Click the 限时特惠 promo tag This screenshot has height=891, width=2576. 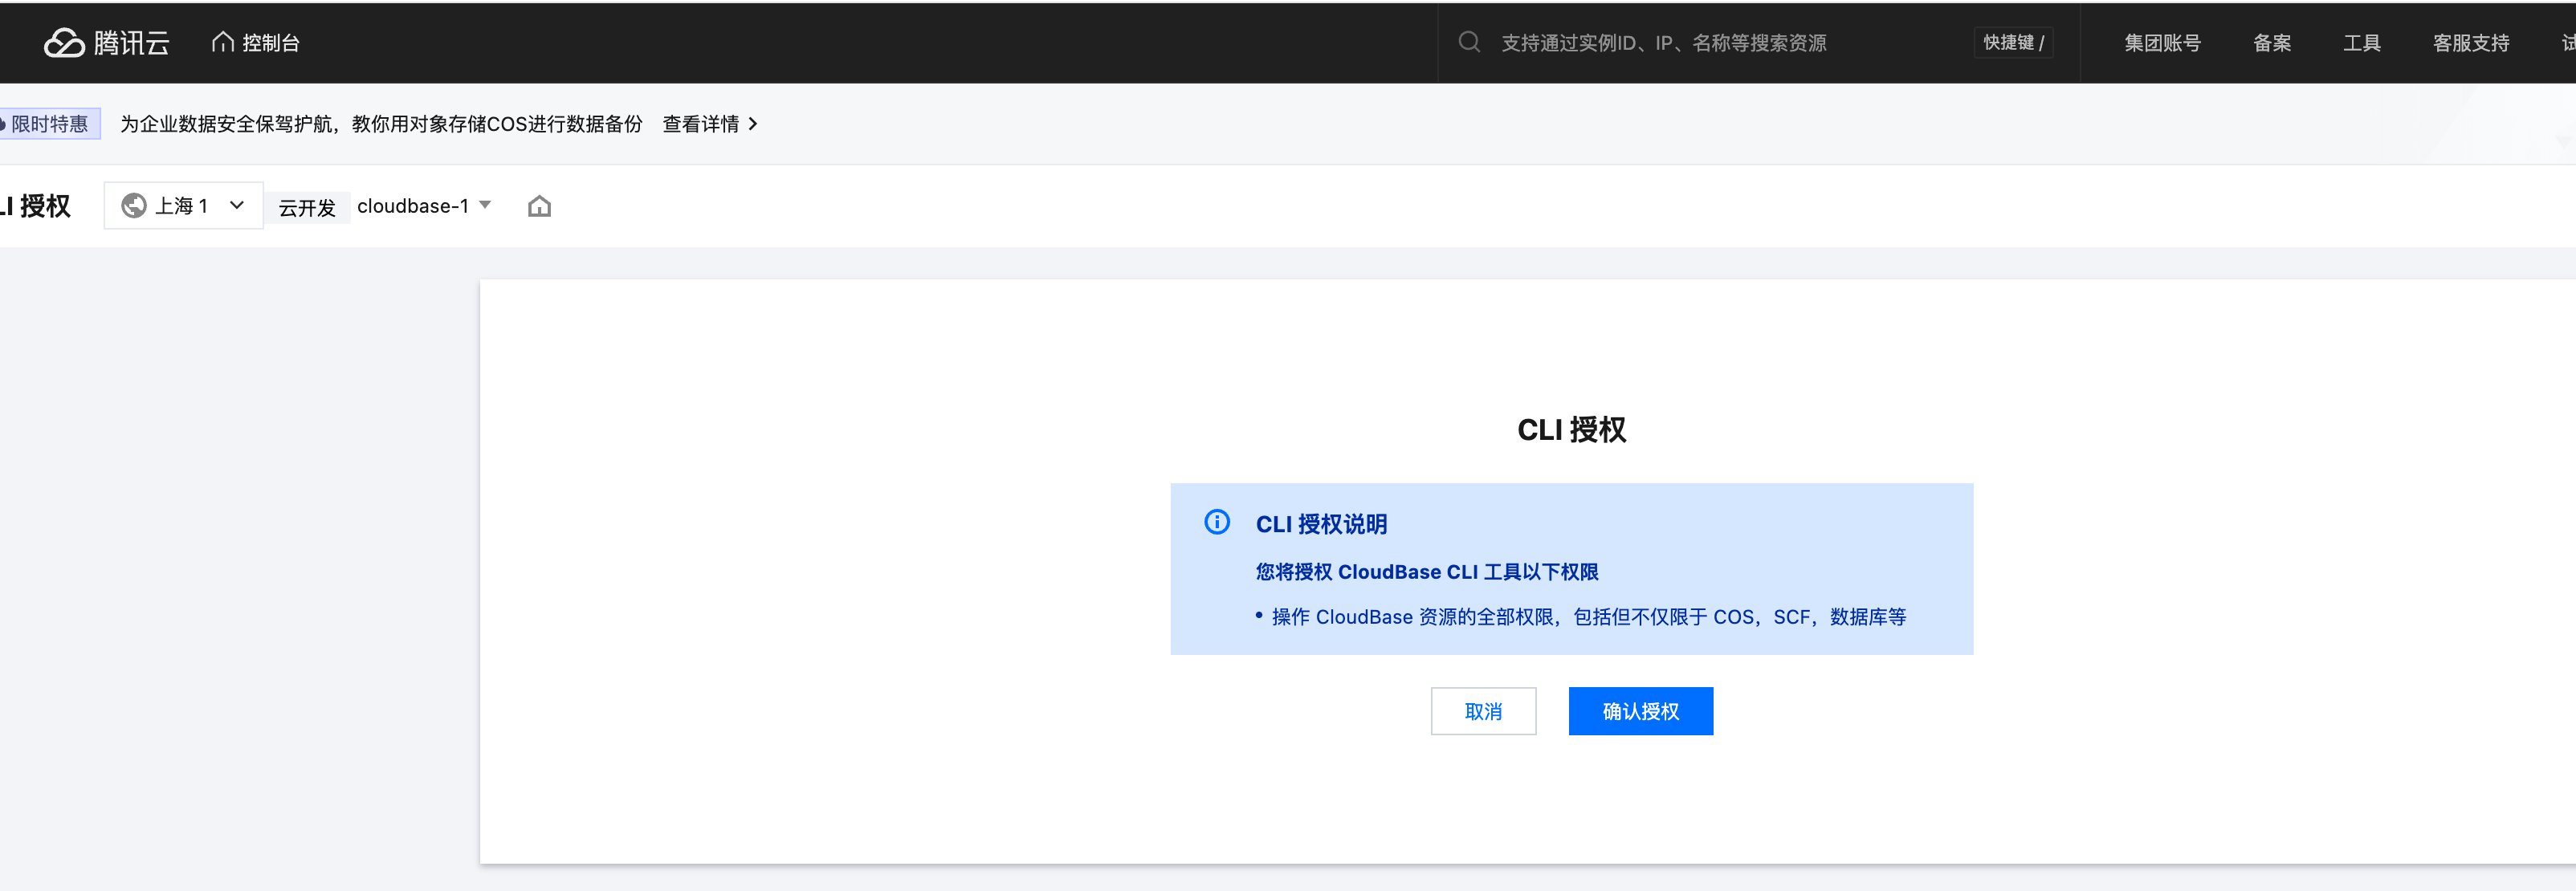(49, 124)
